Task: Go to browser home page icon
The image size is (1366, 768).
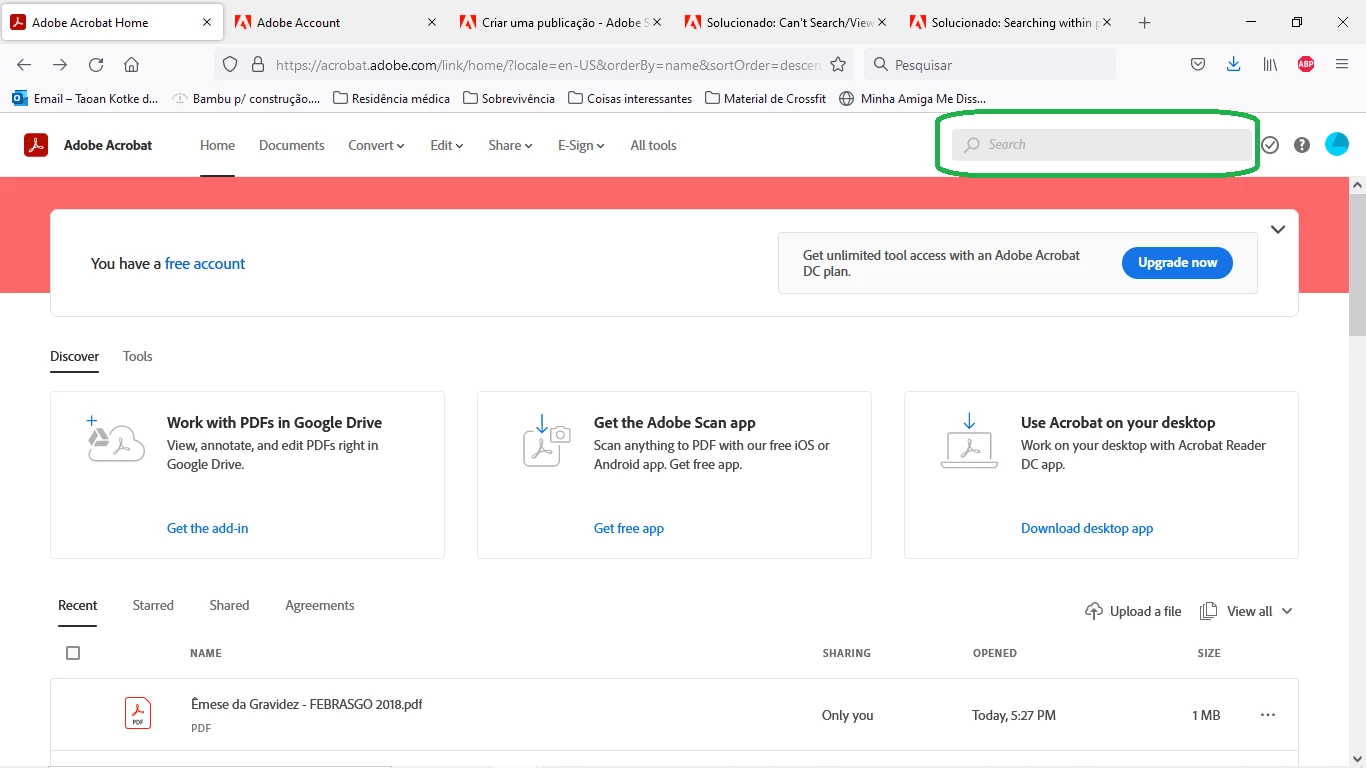Action: pos(131,64)
